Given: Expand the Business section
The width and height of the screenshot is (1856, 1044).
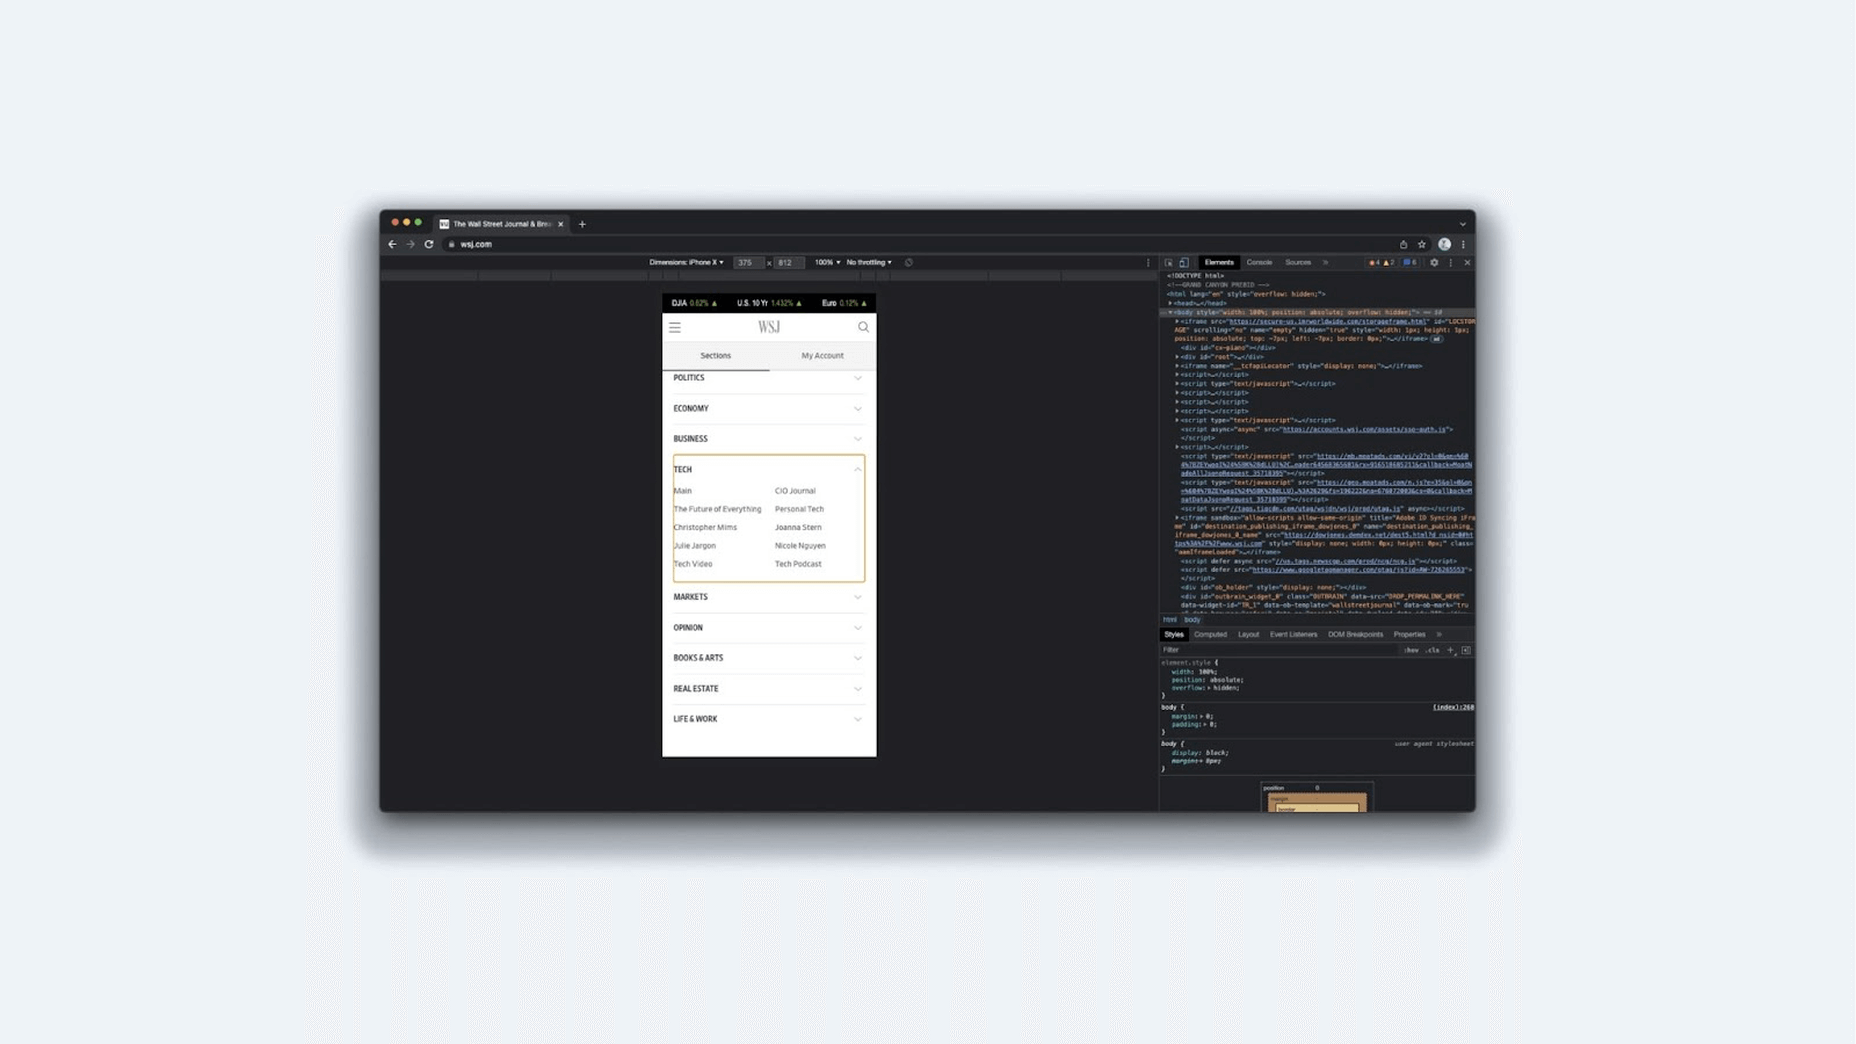Looking at the screenshot, I should [768, 439].
